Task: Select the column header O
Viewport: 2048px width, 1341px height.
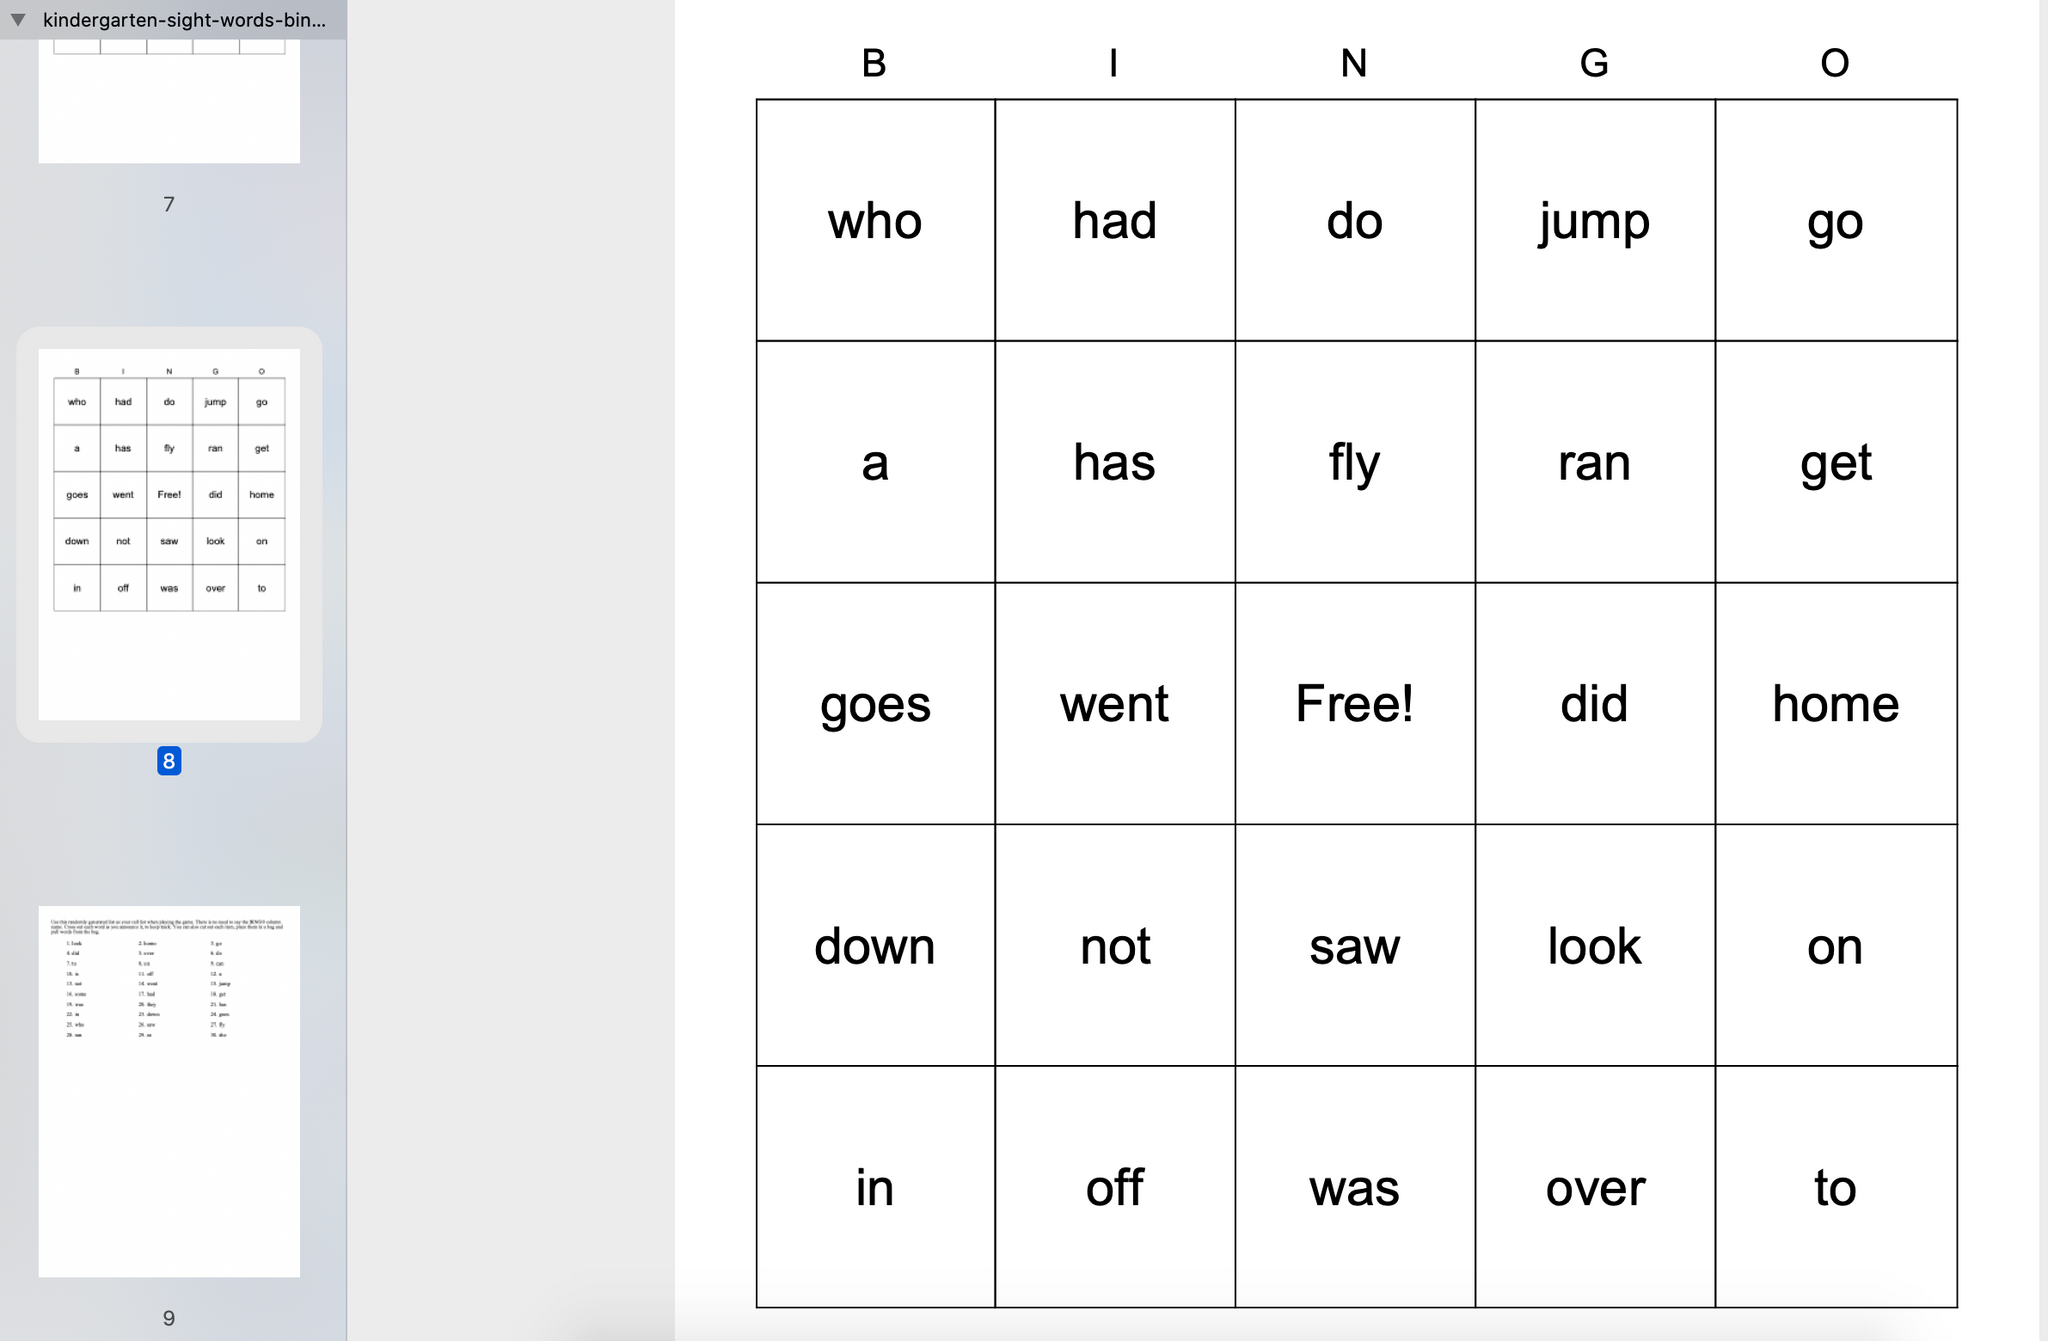Action: click(1834, 63)
